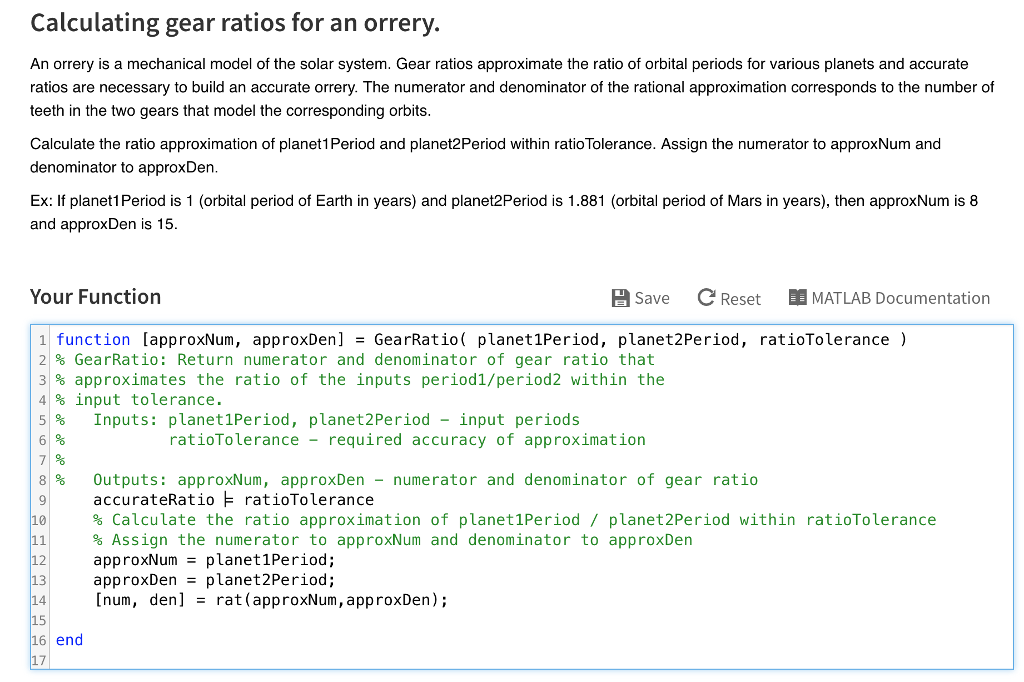The height and width of the screenshot is (682, 1024).
Task: Click empty line 15 in the editor
Action: pos(530,620)
